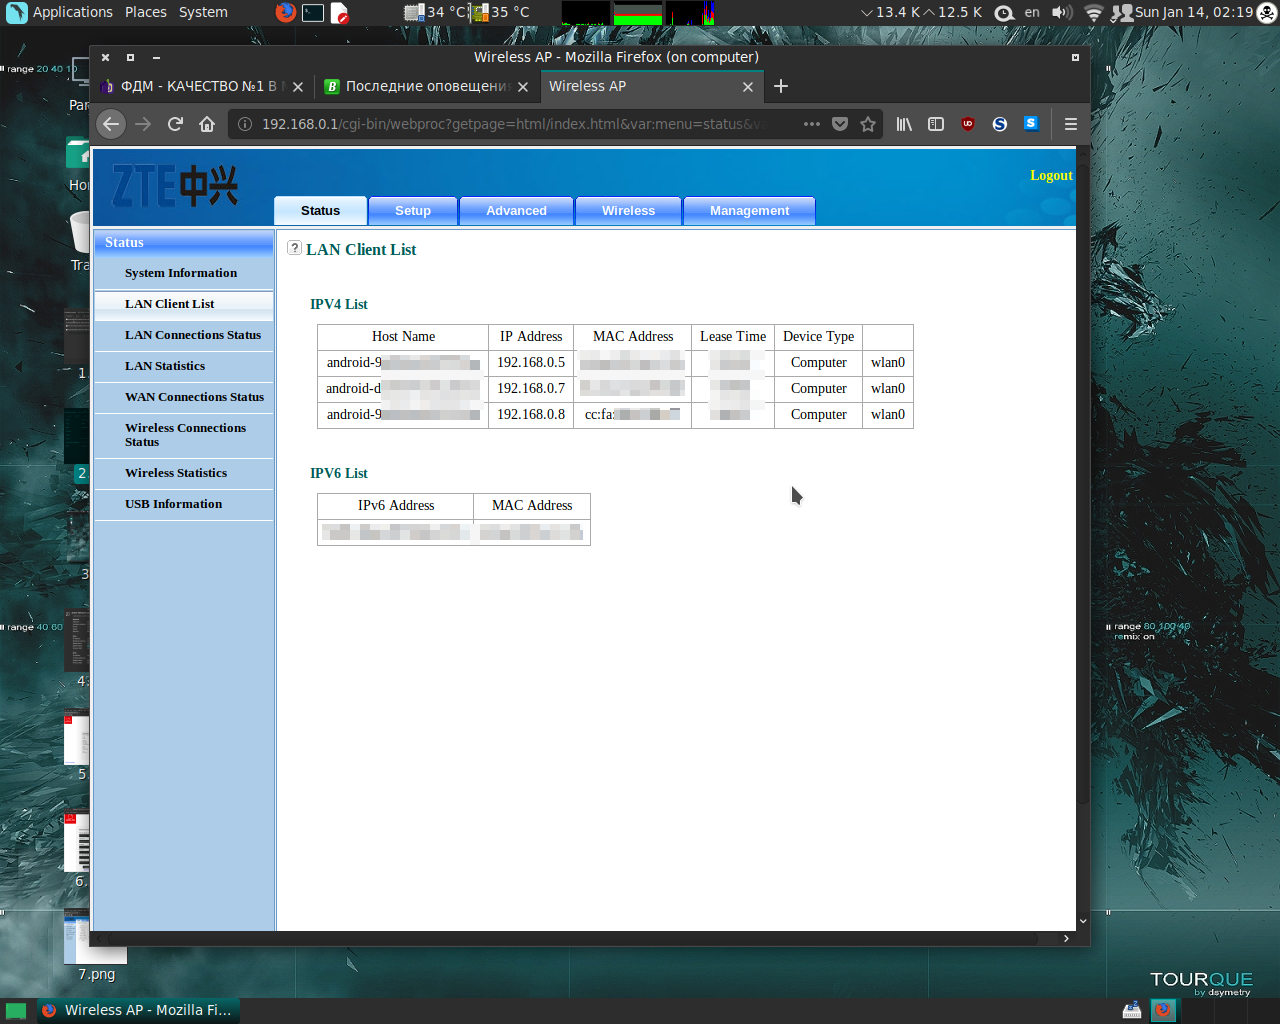This screenshot has height=1024, width=1280.
Task: Click the LAN Client List help icon
Action: click(294, 248)
